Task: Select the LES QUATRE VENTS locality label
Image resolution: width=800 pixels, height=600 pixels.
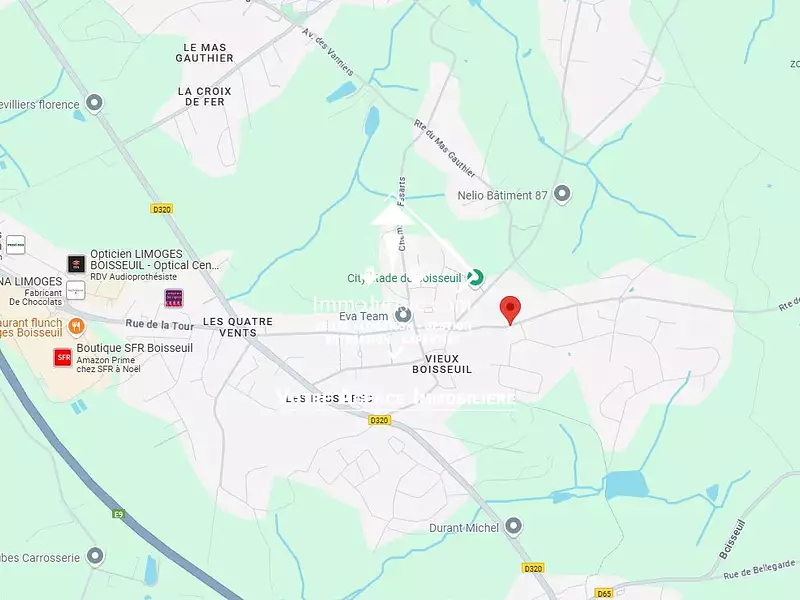Action: point(238,327)
